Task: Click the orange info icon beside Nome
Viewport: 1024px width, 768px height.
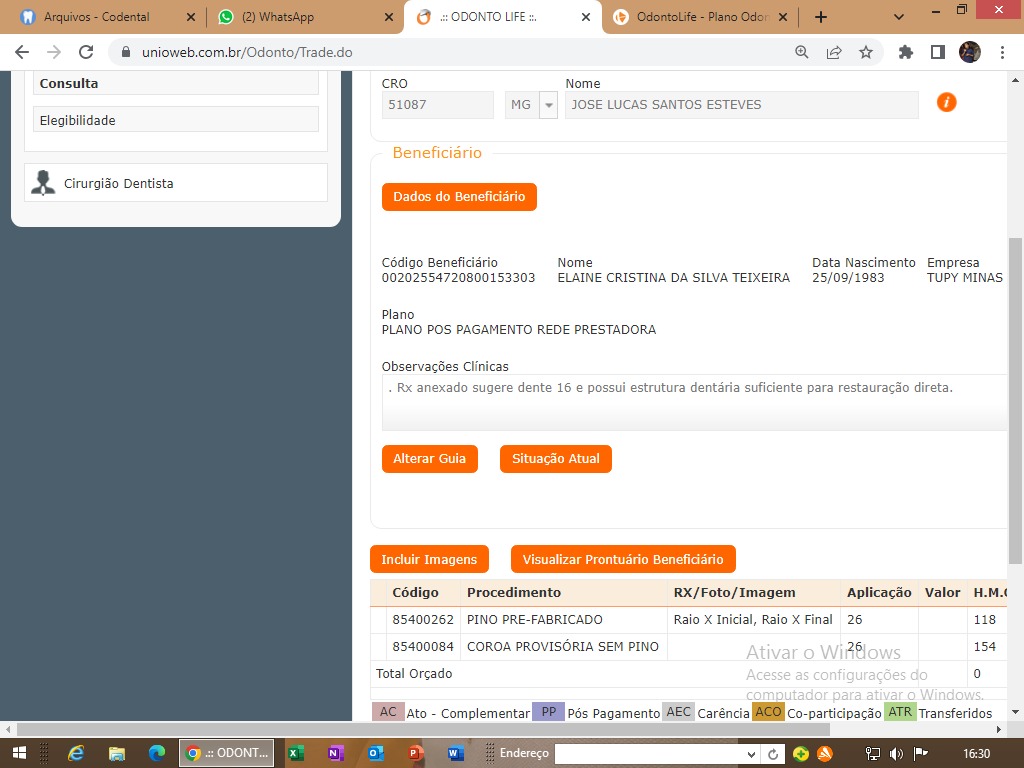Action: [946, 102]
